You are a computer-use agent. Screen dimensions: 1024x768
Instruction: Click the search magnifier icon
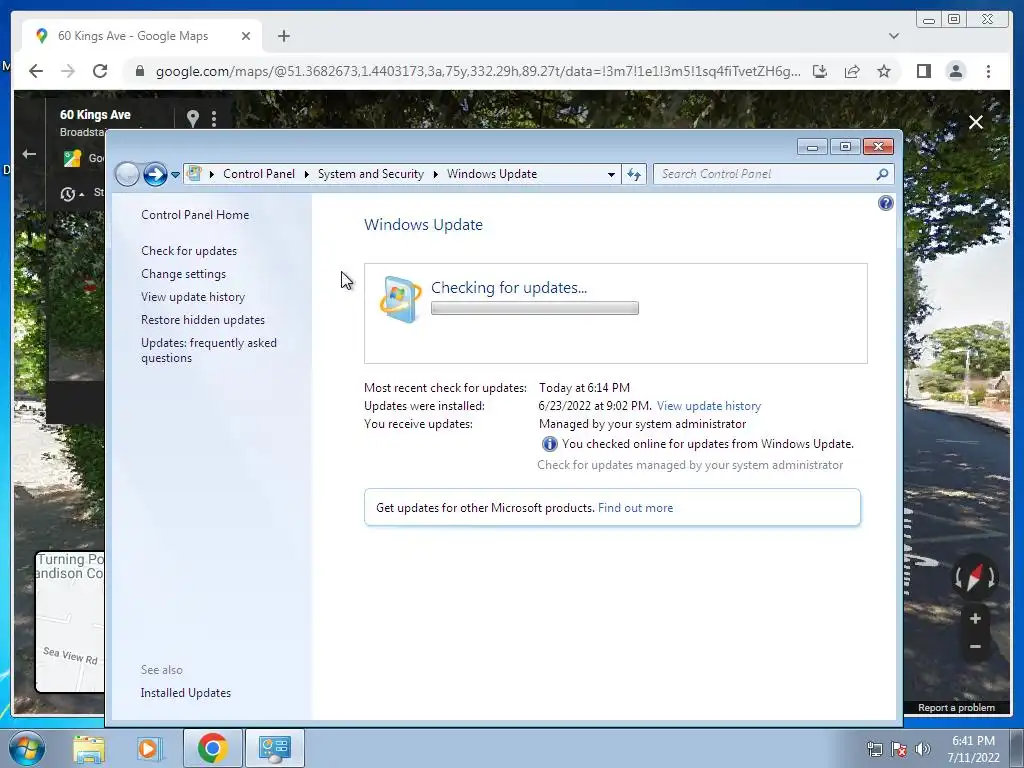[882, 174]
